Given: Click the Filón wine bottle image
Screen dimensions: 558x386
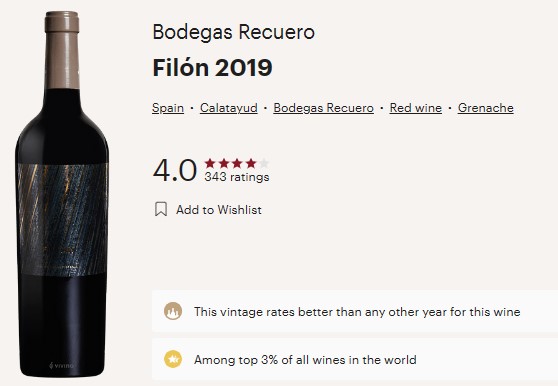Looking at the screenshot, I should [x=62, y=194].
